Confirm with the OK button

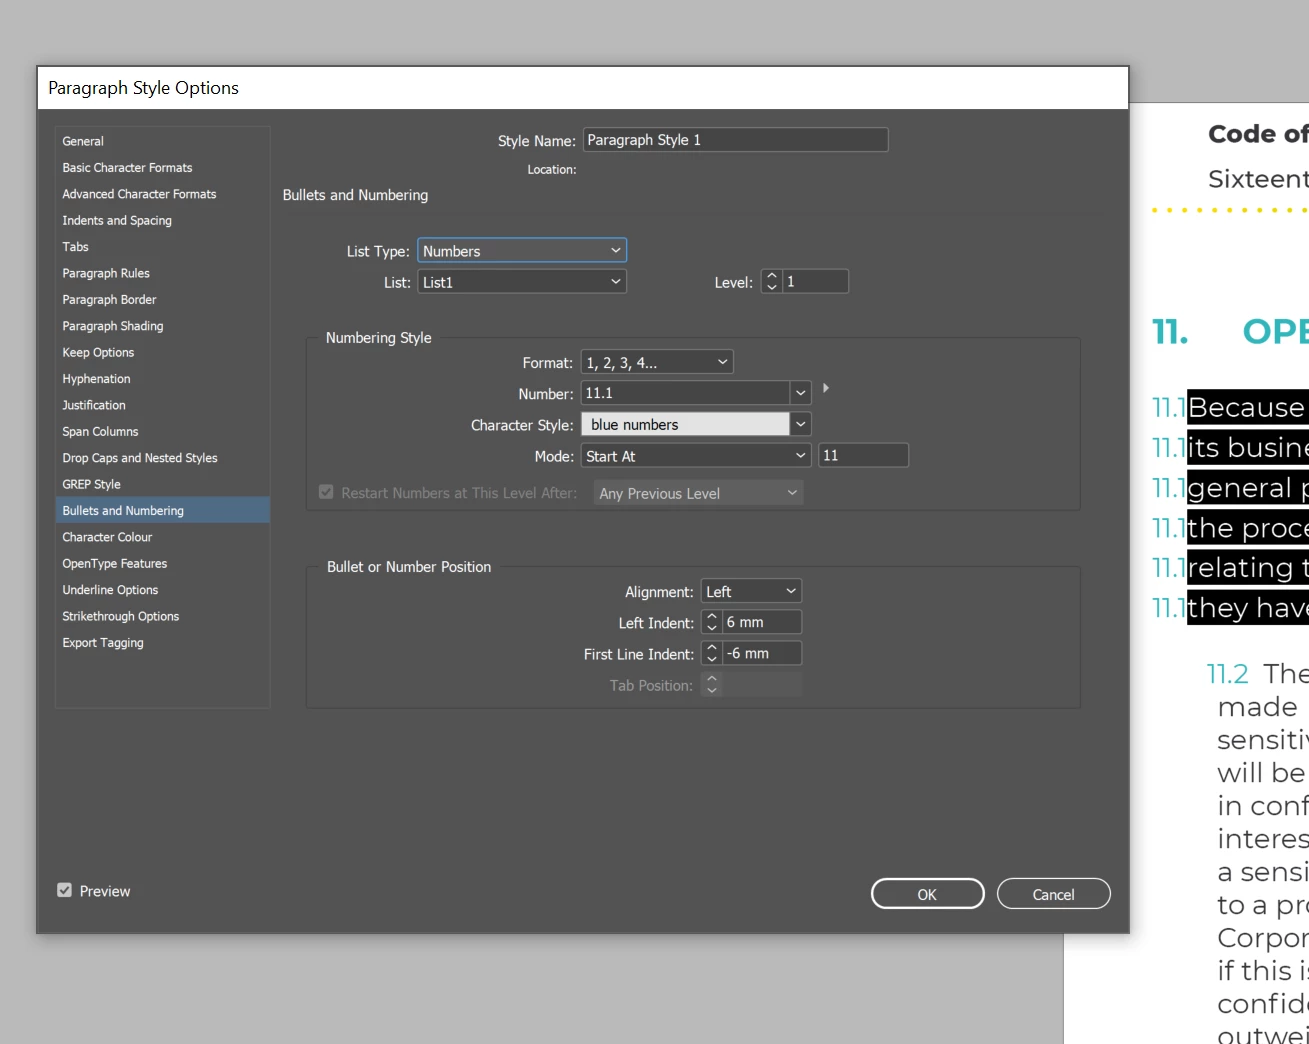[x=927, y=894]
